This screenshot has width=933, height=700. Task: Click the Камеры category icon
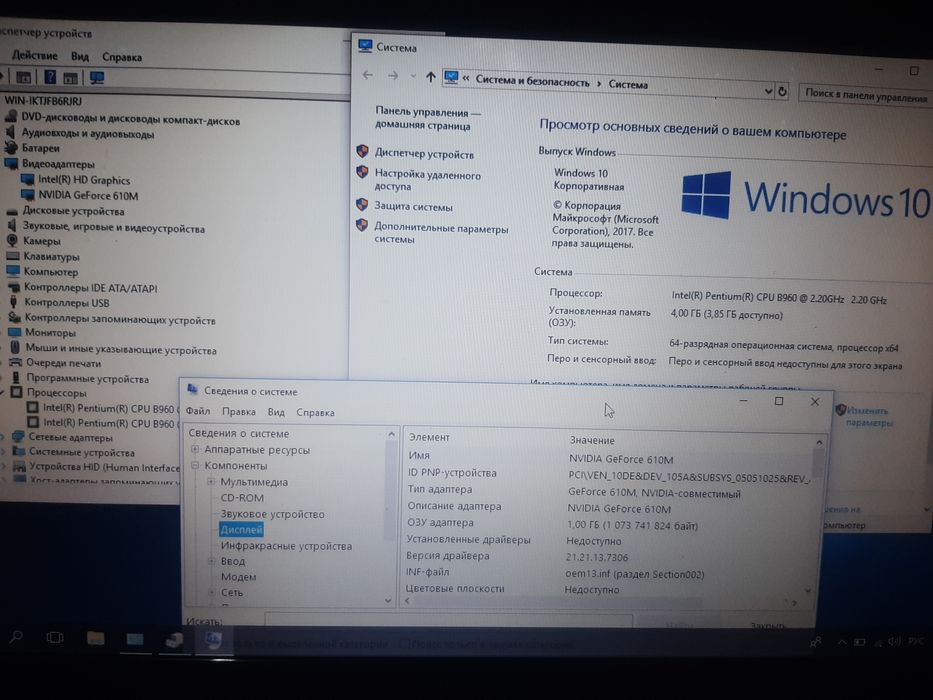click(12, 240)
